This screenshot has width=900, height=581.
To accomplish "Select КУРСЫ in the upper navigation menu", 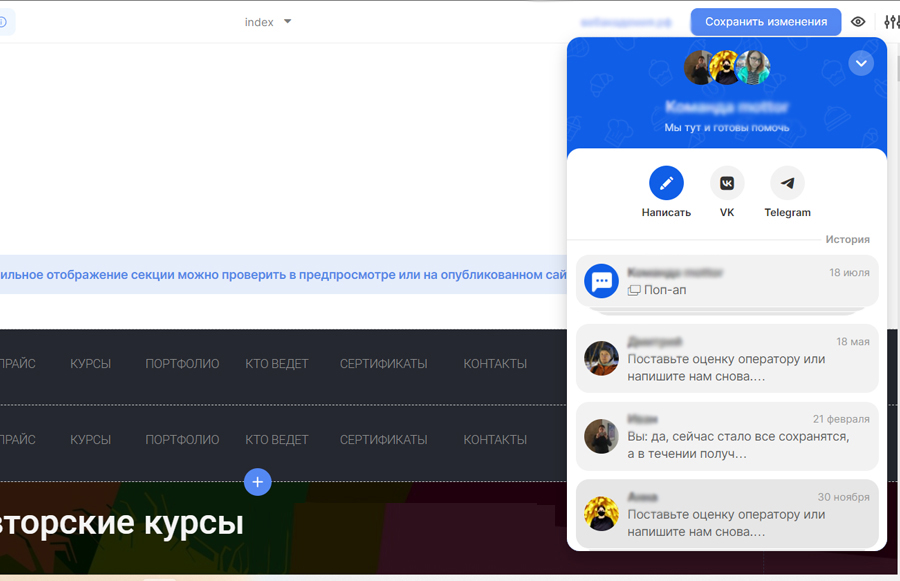I will (x=90, y=364).
